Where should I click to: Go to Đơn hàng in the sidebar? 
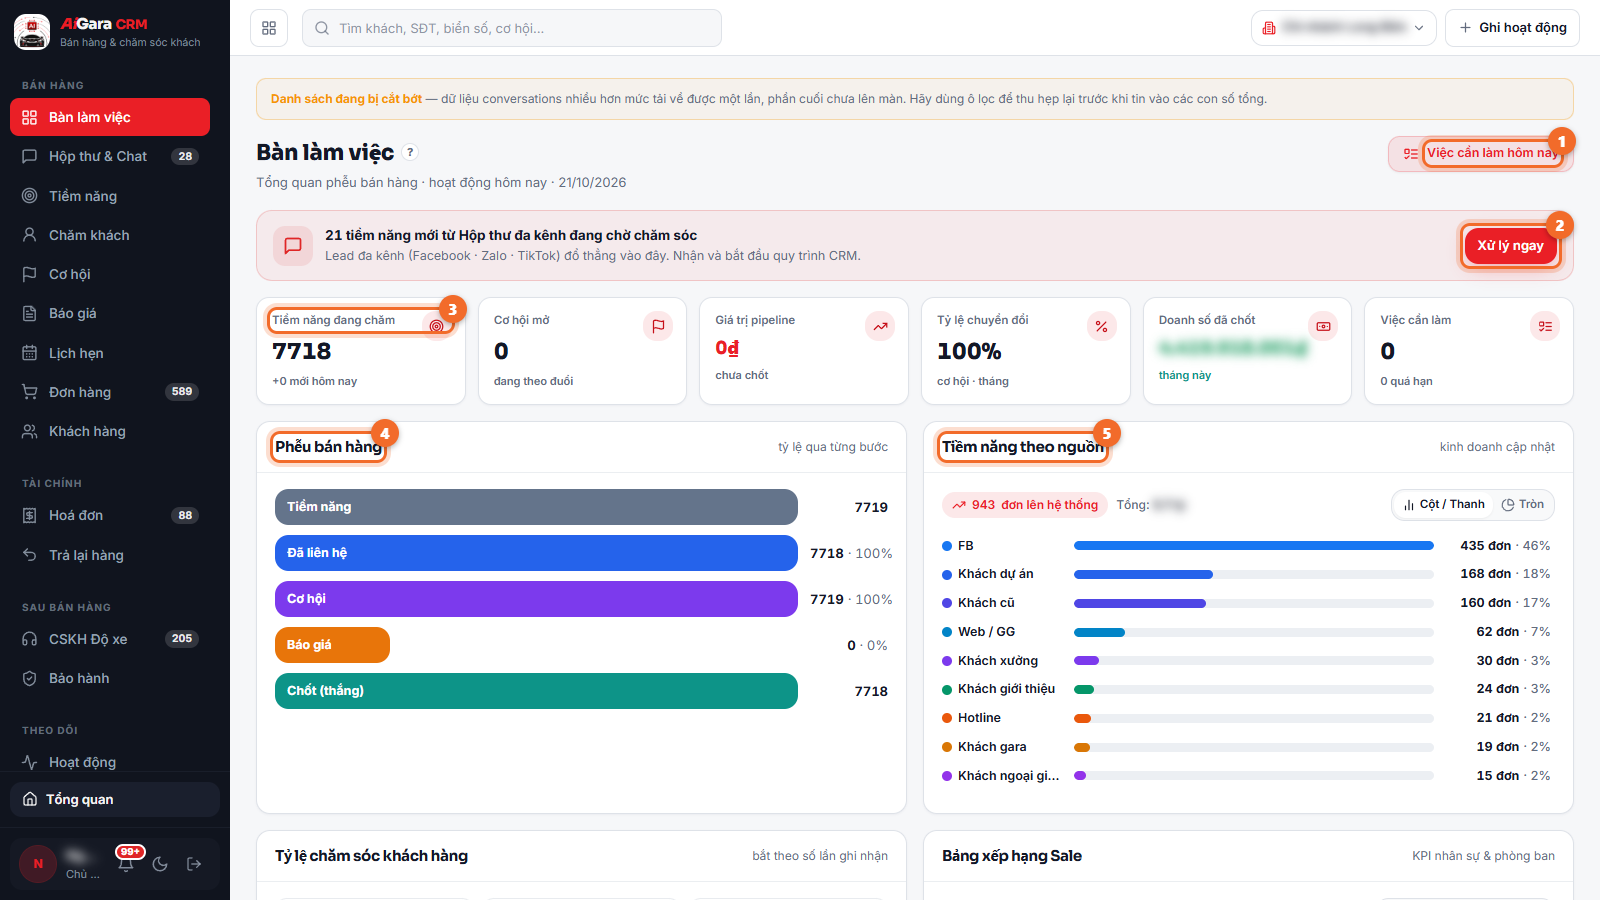tap(110, 392)
